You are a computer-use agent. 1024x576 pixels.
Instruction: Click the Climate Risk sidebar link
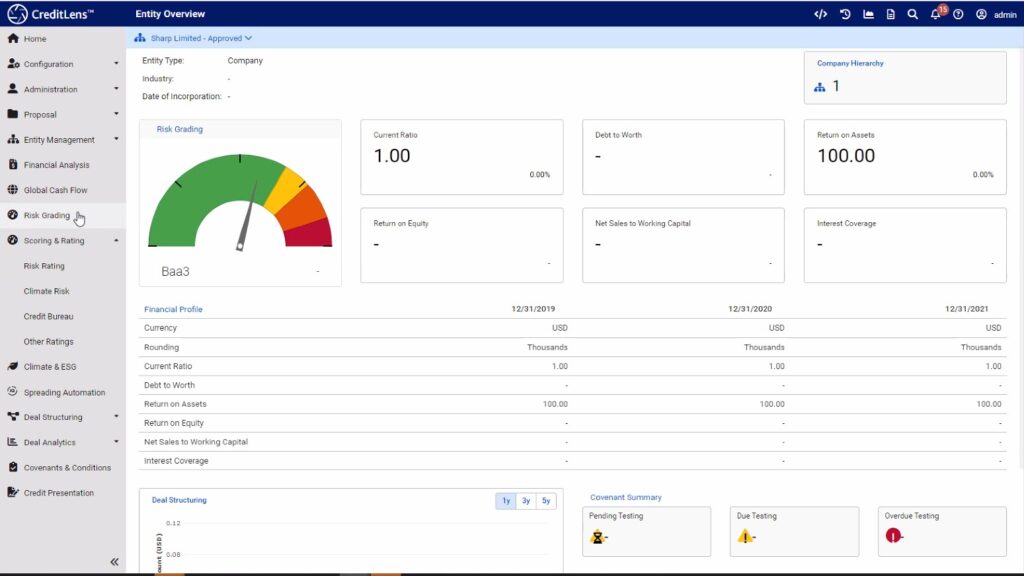click(x=47, y=291)
